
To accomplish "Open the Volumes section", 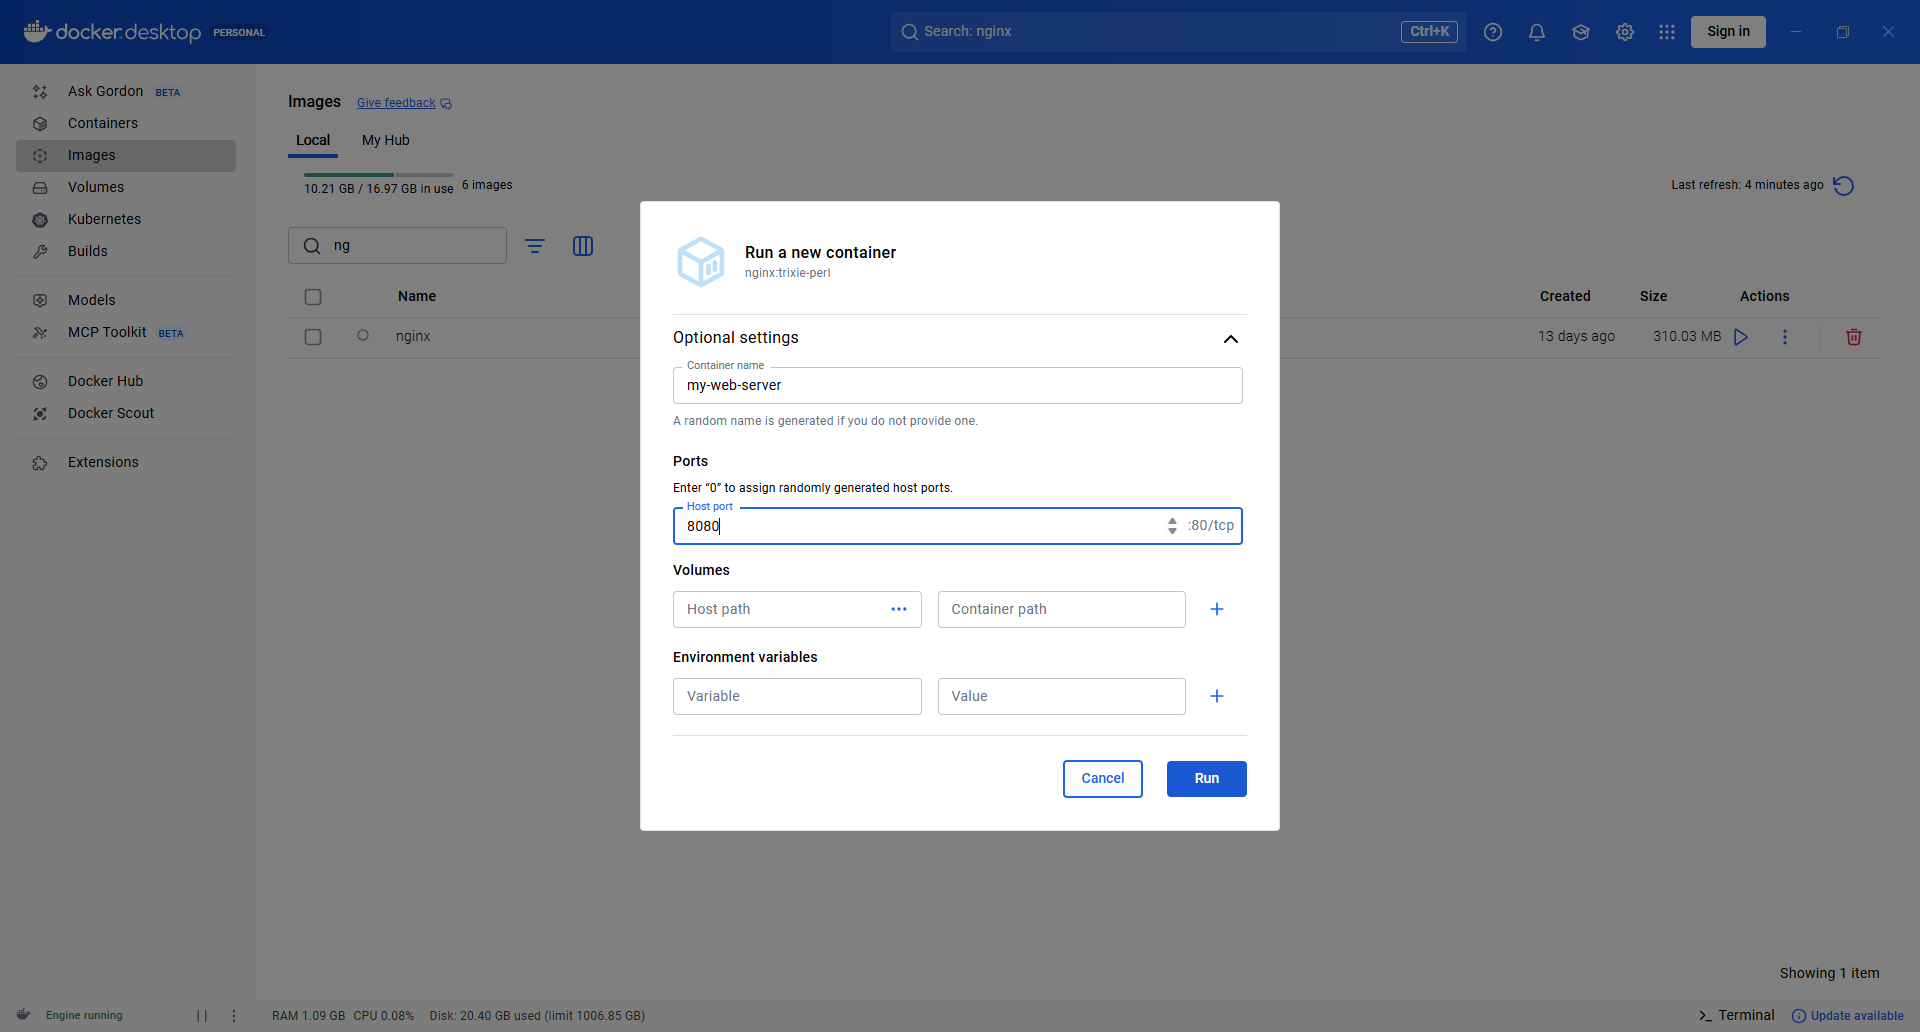I will point(125,187).
